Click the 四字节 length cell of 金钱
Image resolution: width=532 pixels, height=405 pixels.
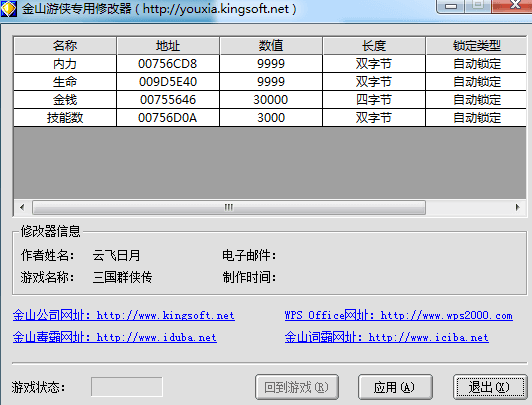374,100
